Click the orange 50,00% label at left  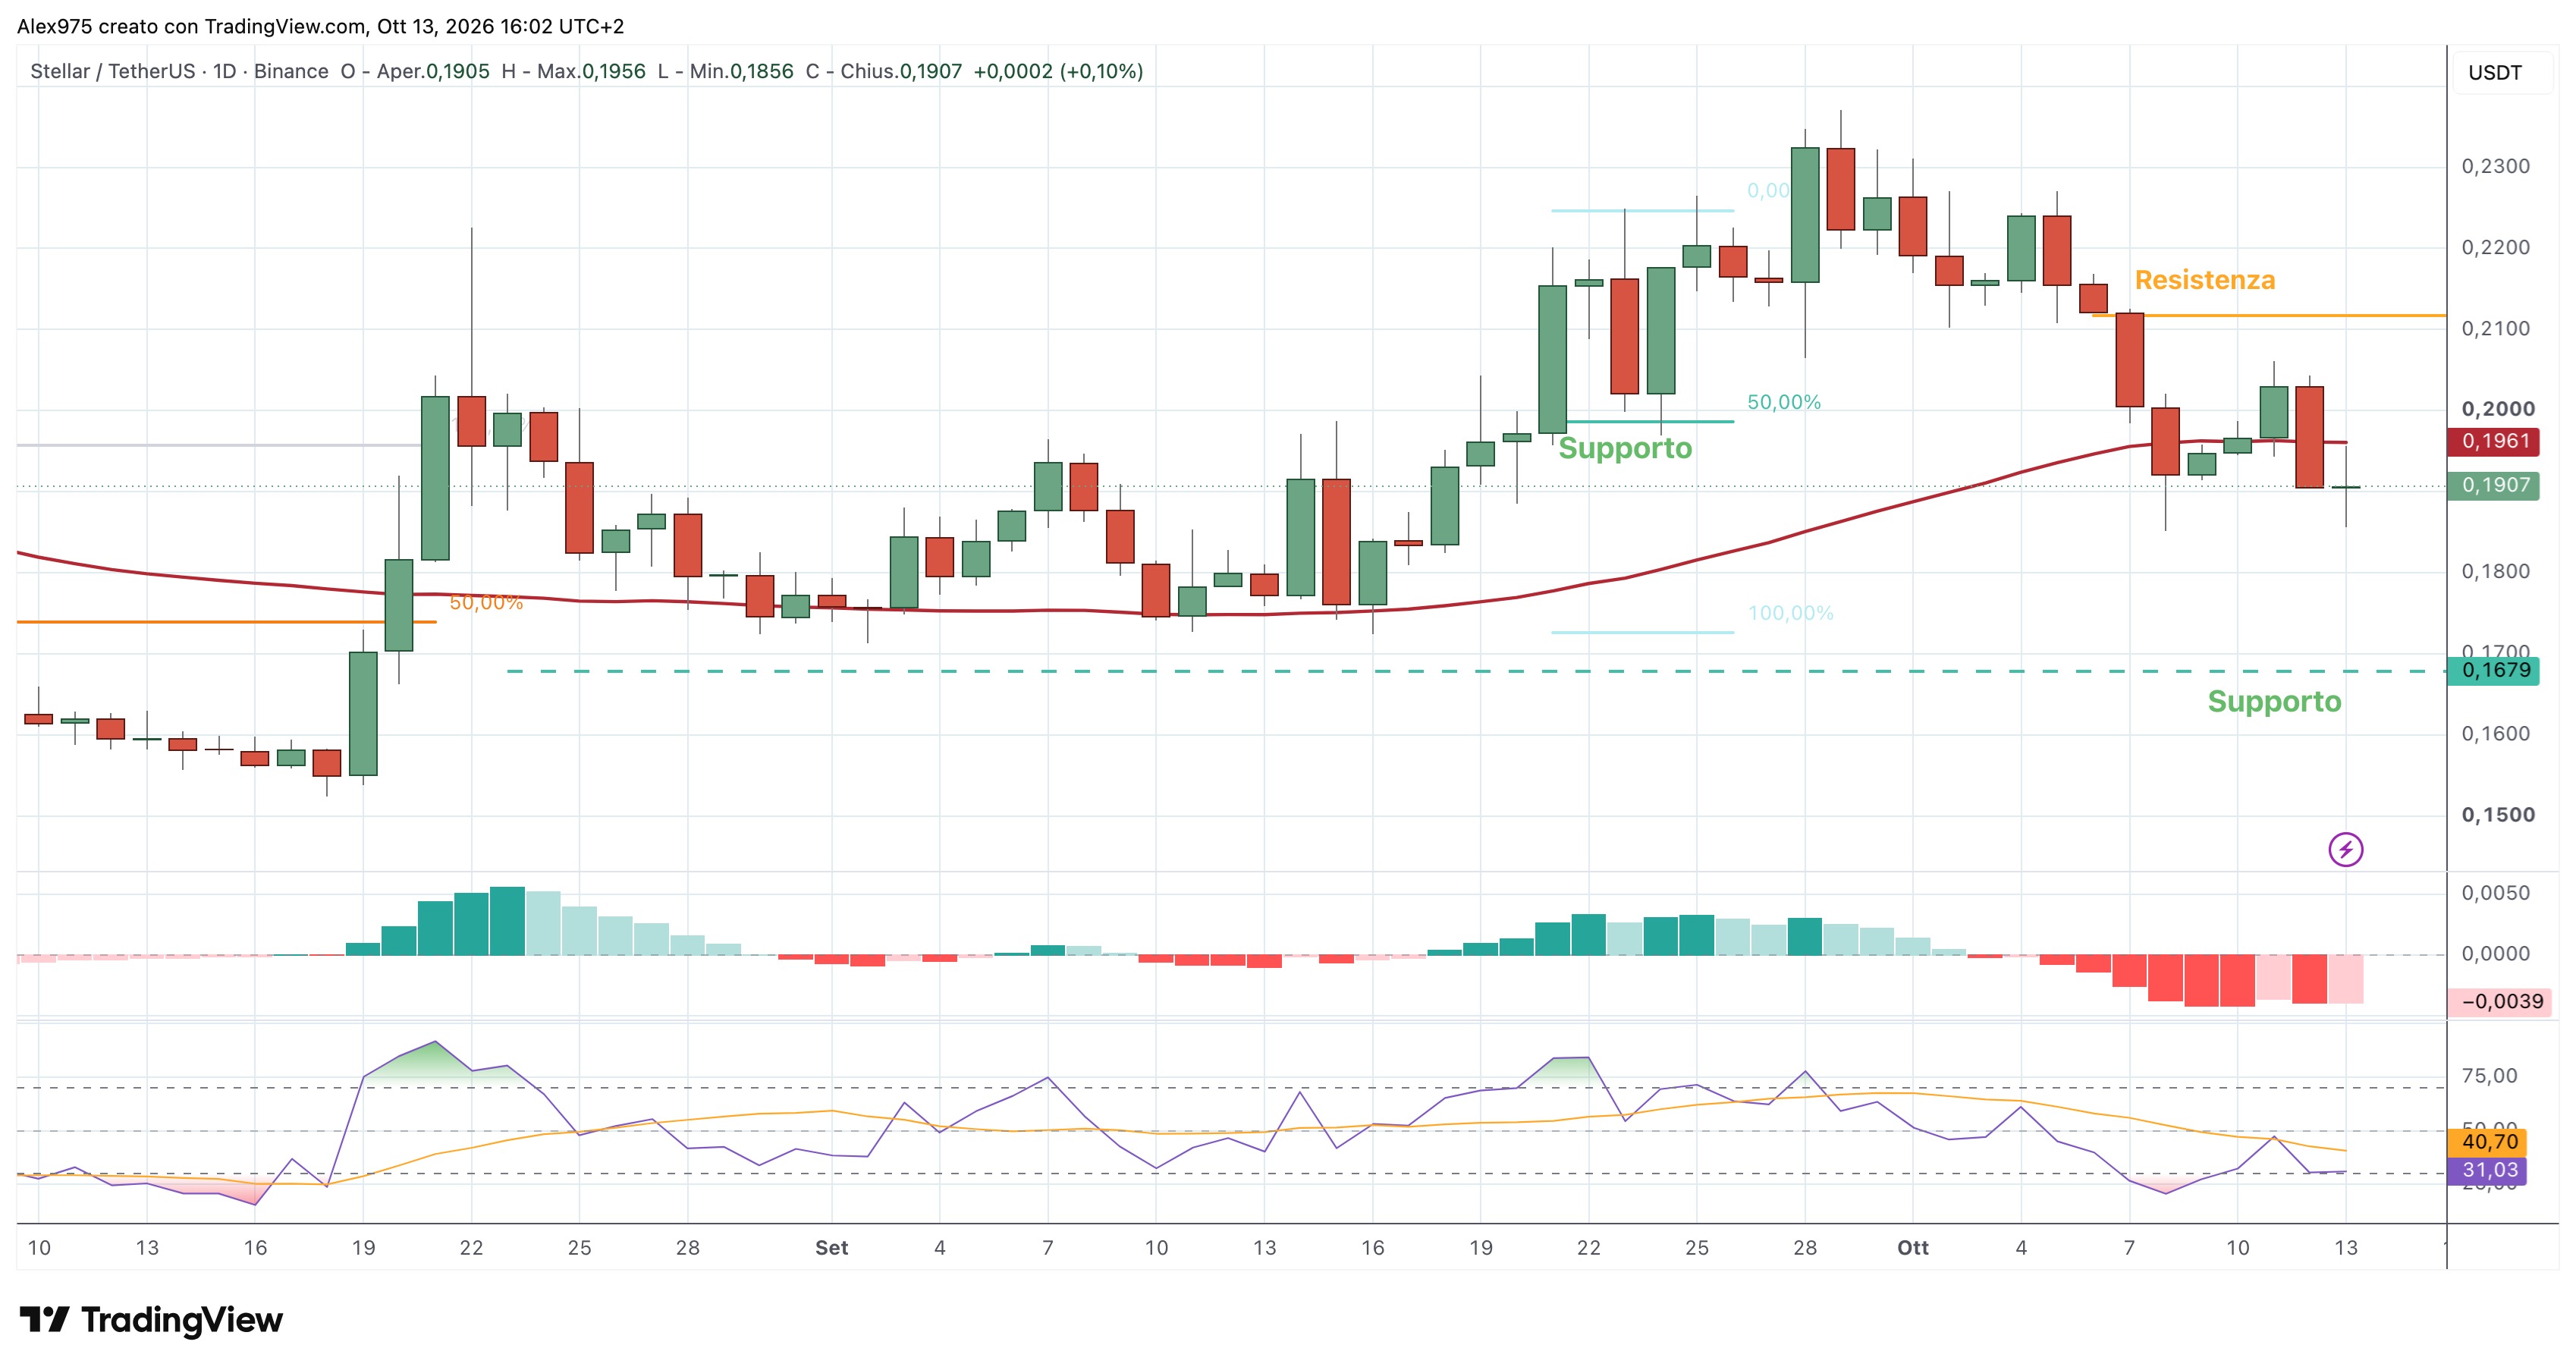point(486,602)
